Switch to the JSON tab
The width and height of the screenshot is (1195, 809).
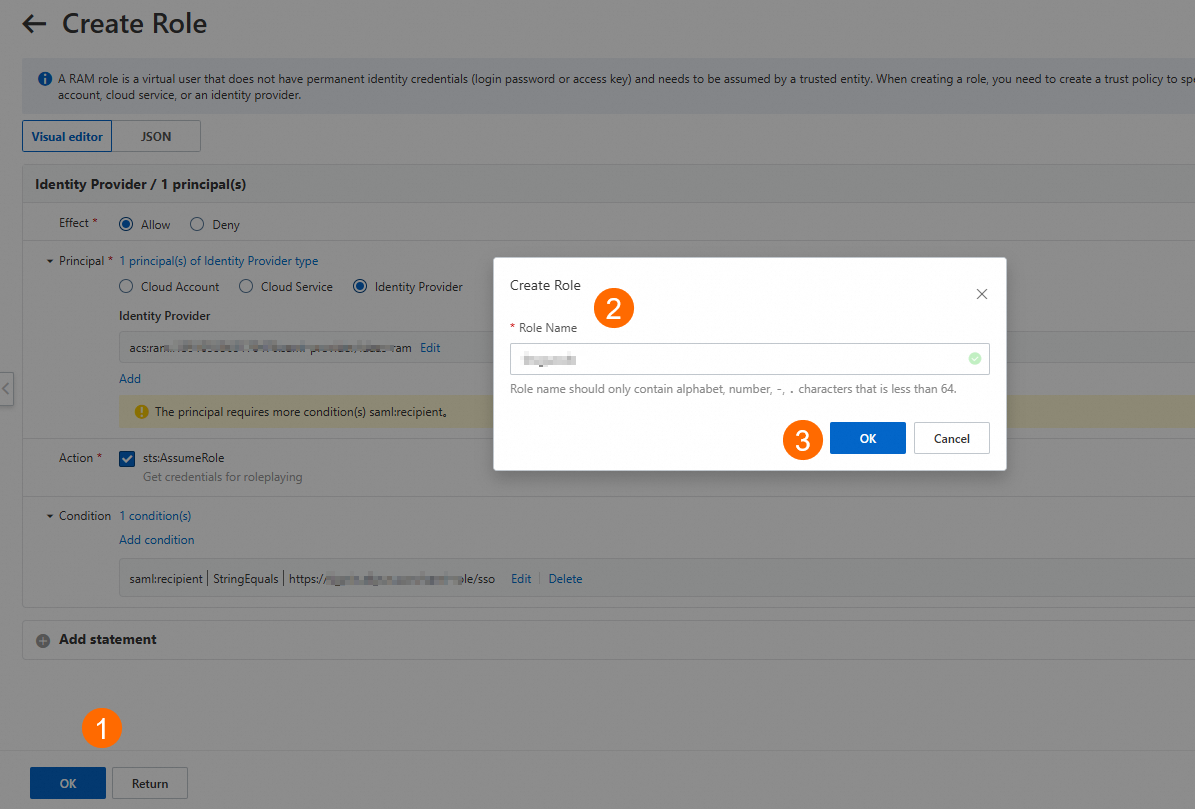click(156, 136)
